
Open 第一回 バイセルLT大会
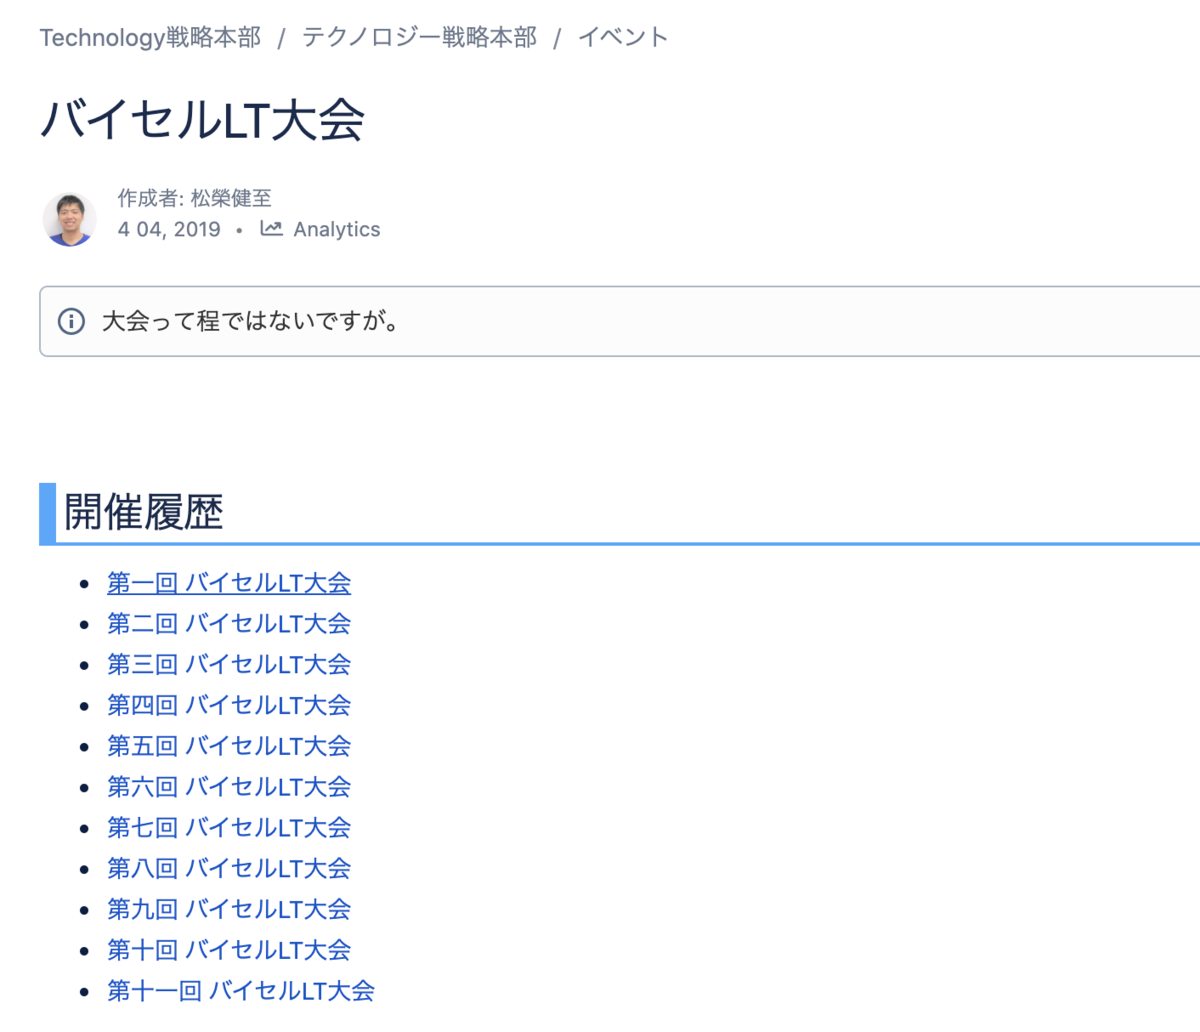click(229, 582)
